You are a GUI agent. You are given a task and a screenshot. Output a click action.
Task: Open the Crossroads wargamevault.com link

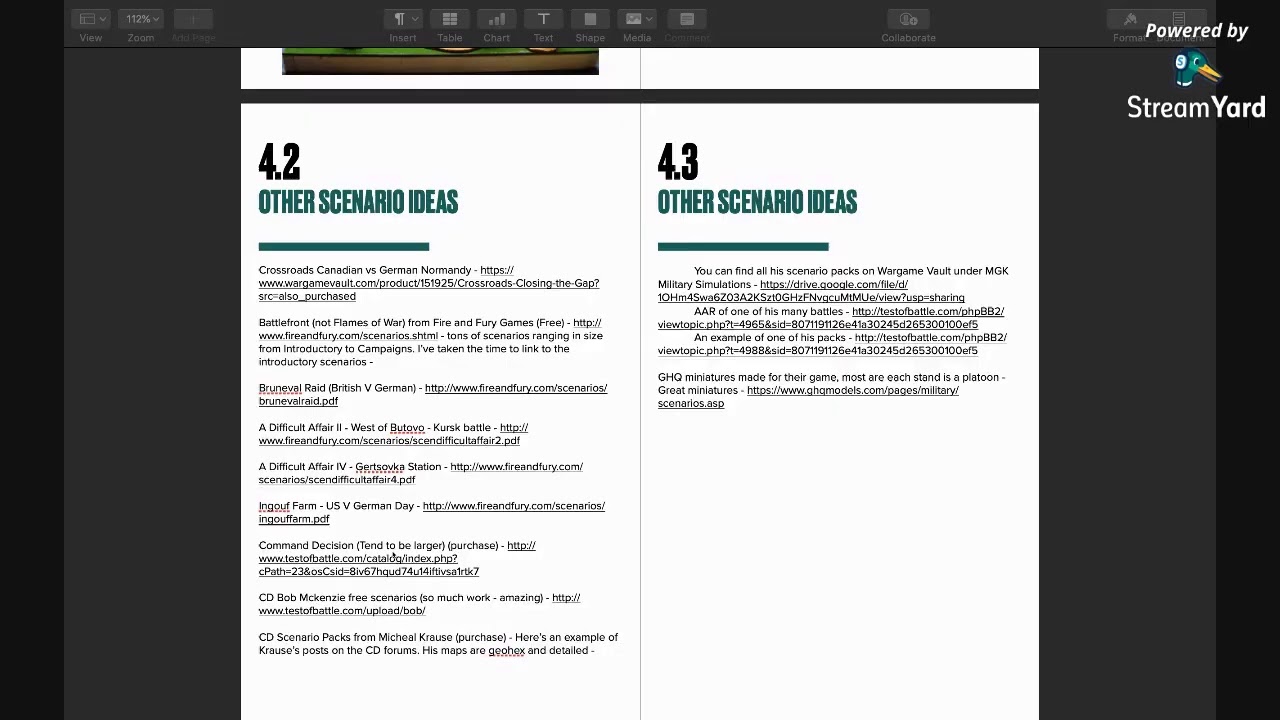428,283
